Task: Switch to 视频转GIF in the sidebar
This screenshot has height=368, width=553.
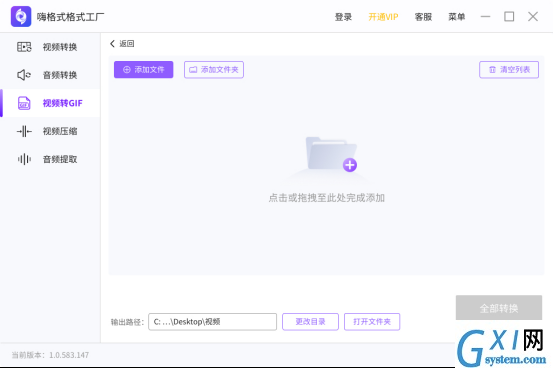Action: tap(50, 103)
